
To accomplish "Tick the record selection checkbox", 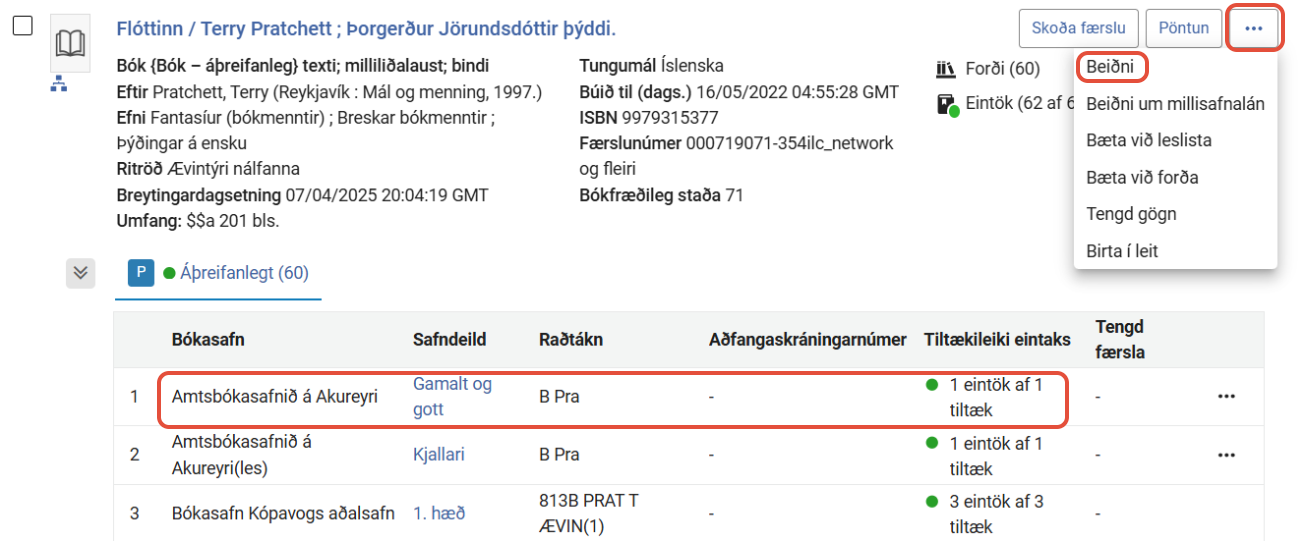I will coord(23,26).
